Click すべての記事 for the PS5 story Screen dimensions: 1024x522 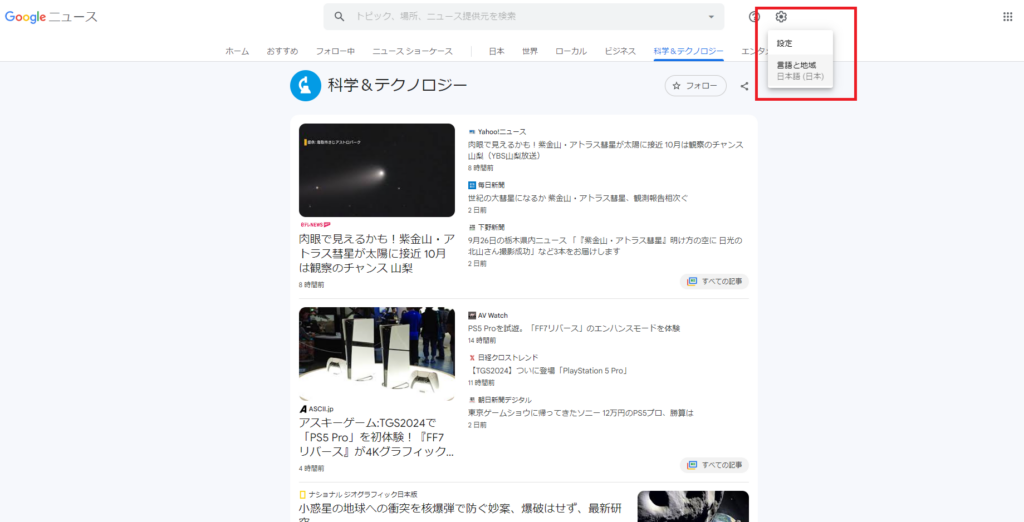pos(714,465)
